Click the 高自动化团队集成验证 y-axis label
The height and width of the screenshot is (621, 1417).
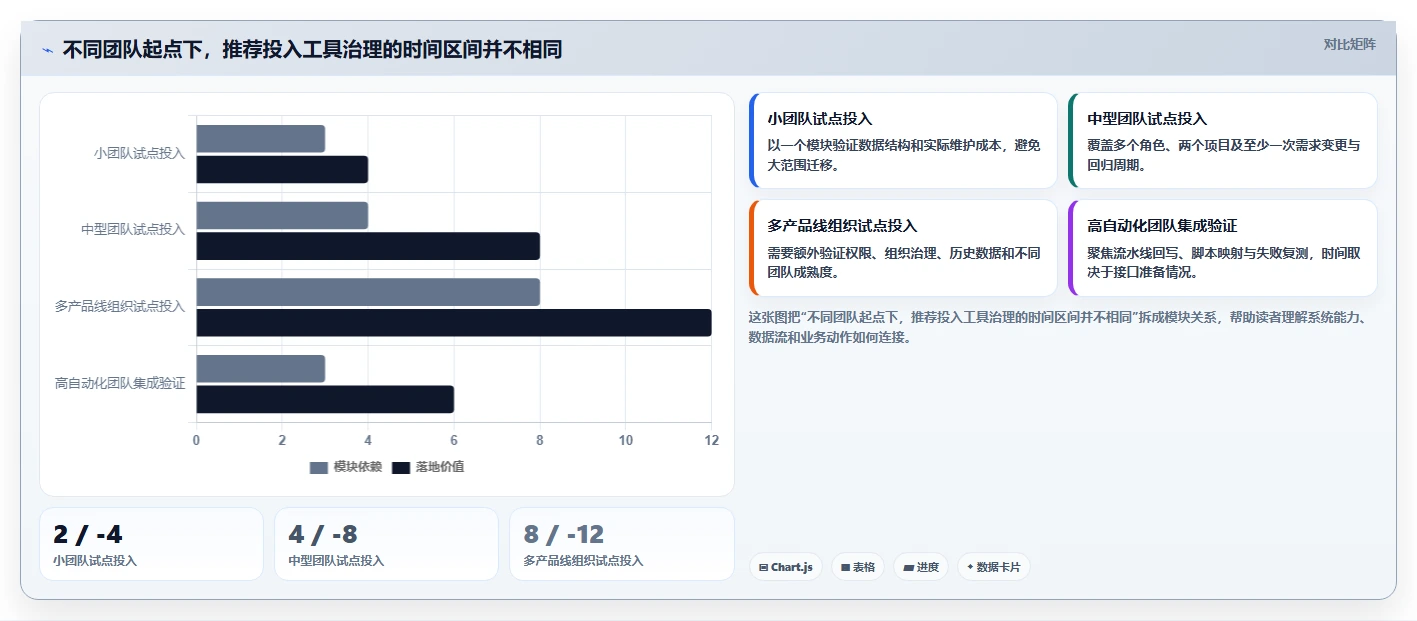pyautogui.click(x=120, y=383)
